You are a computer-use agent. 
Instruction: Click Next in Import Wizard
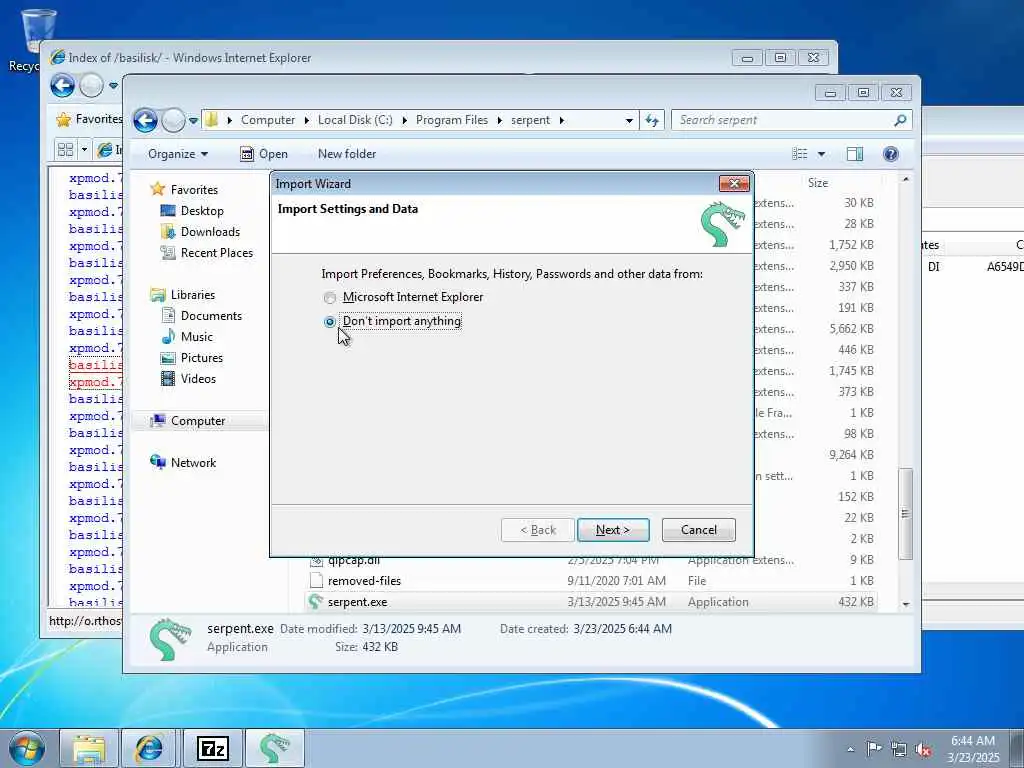pyautogui.click(x=613, y=530)
